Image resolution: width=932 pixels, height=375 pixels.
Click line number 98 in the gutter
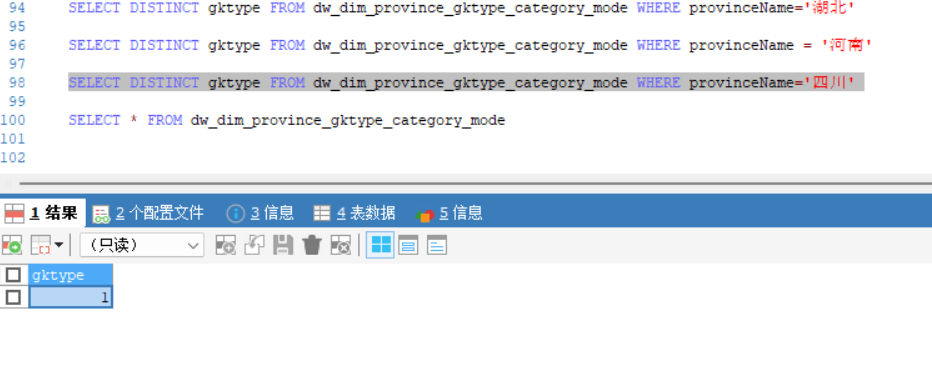[17, 83]
